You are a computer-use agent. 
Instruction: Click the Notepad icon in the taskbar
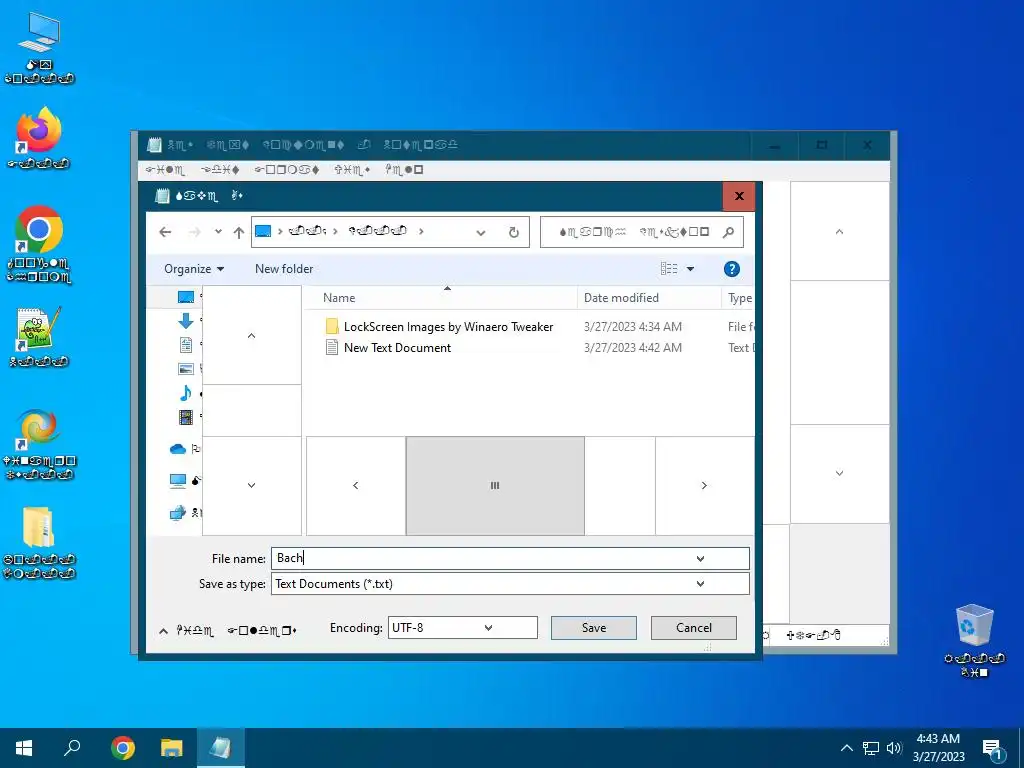[220, 748]
